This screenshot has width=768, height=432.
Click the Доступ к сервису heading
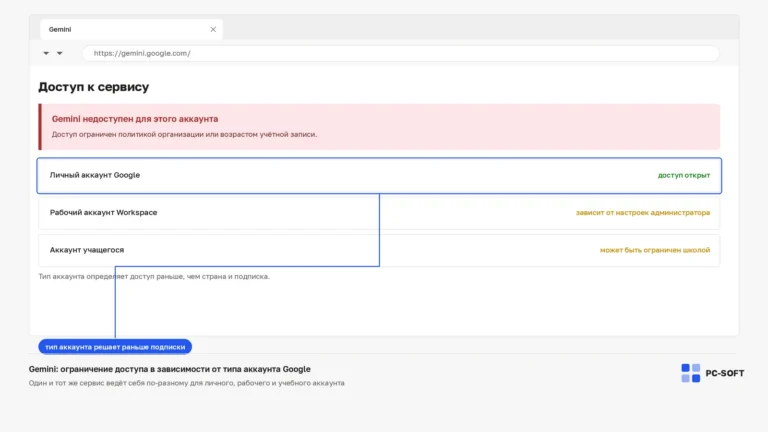94,87
